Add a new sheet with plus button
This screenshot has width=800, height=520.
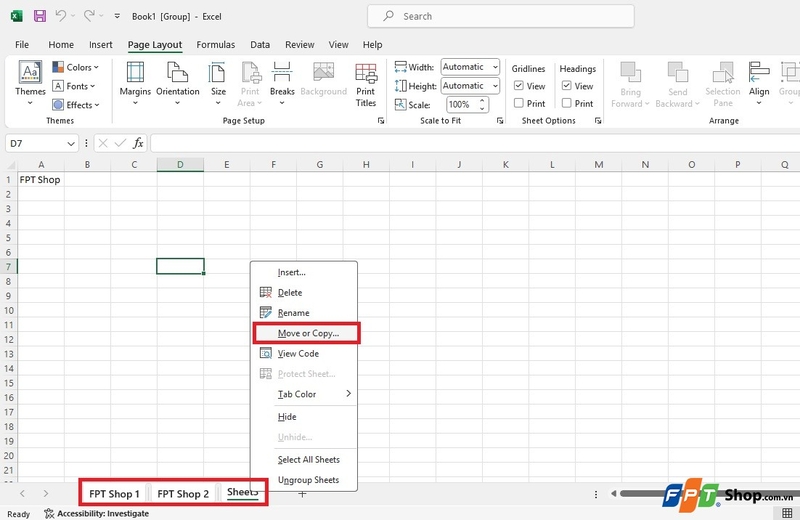pos(302,493)
